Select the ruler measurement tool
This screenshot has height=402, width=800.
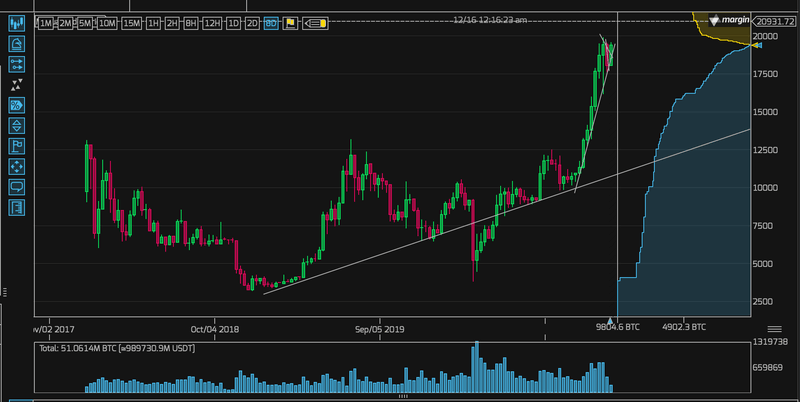tap(16, 208)
